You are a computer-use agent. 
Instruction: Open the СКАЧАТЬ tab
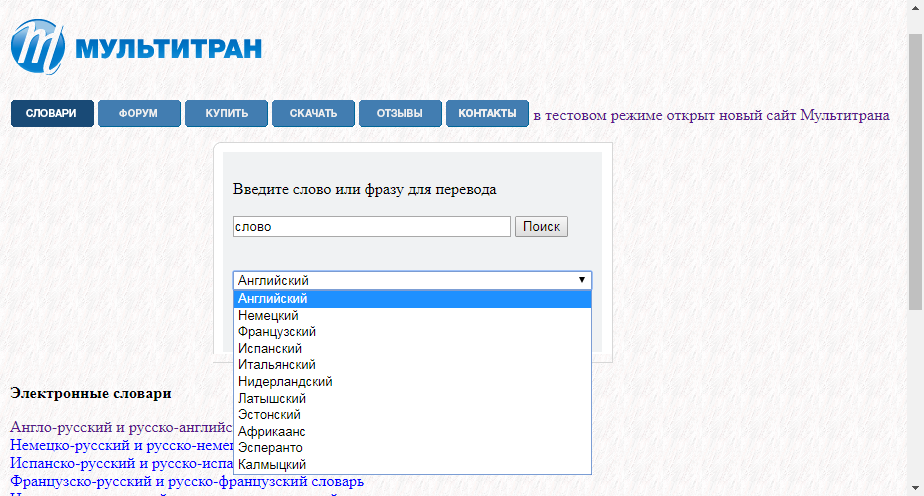pos(313,113)
